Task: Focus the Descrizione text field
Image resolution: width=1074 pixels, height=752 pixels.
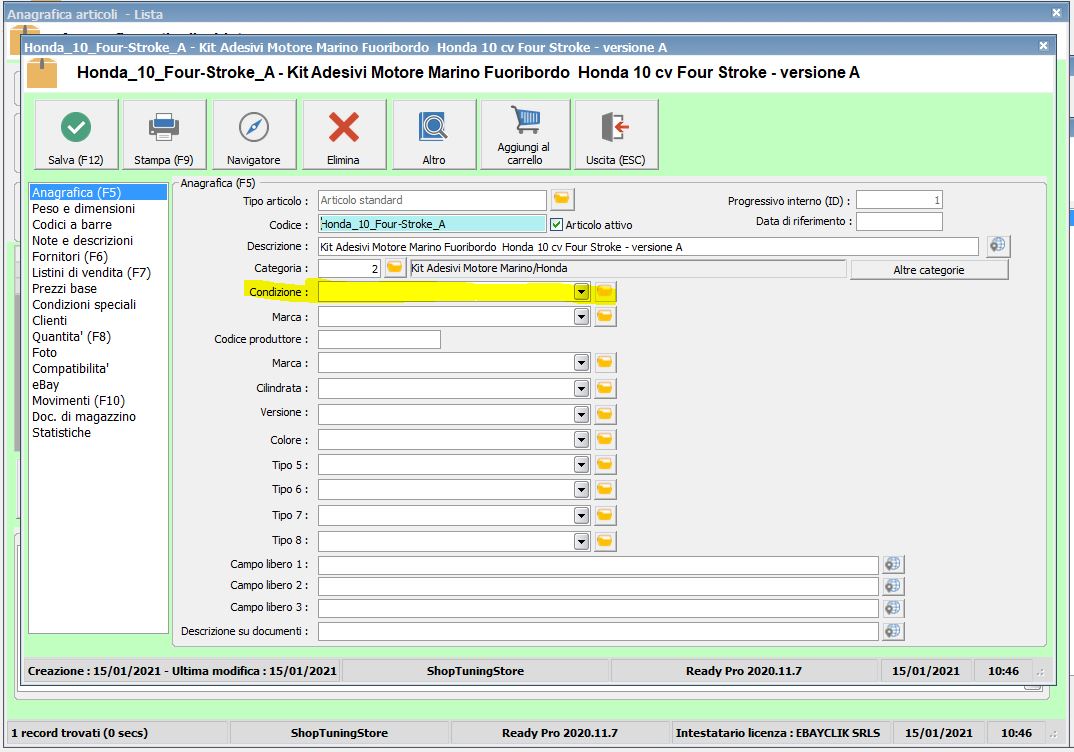Action: coord(648,247)
